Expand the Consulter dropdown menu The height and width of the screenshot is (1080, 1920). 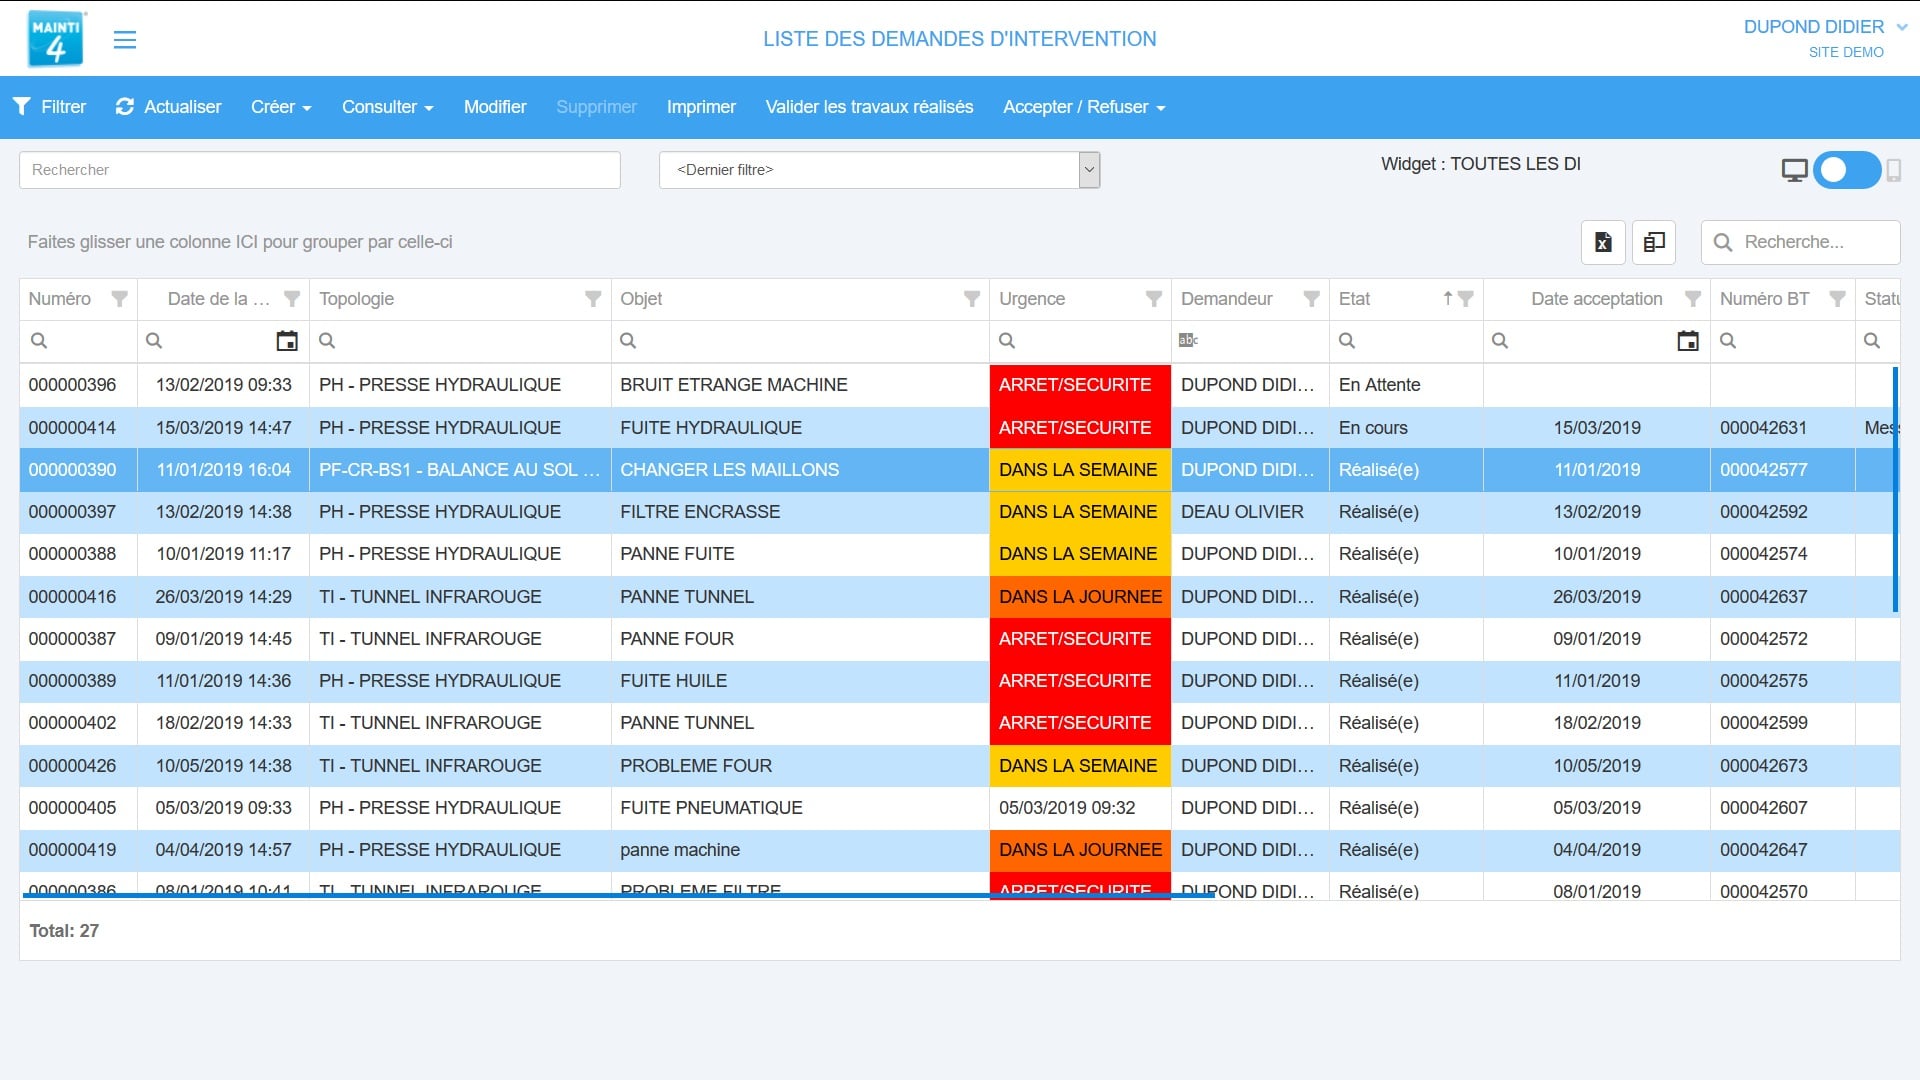tap(388, 107)
